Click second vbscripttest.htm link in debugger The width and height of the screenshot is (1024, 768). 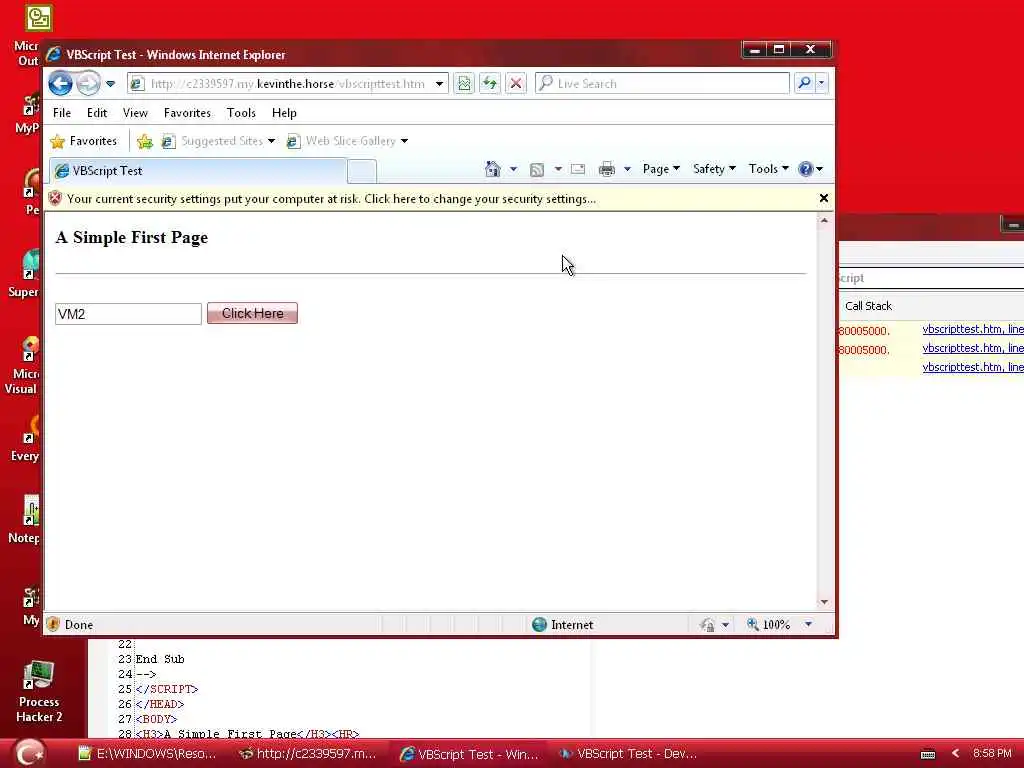972,348
